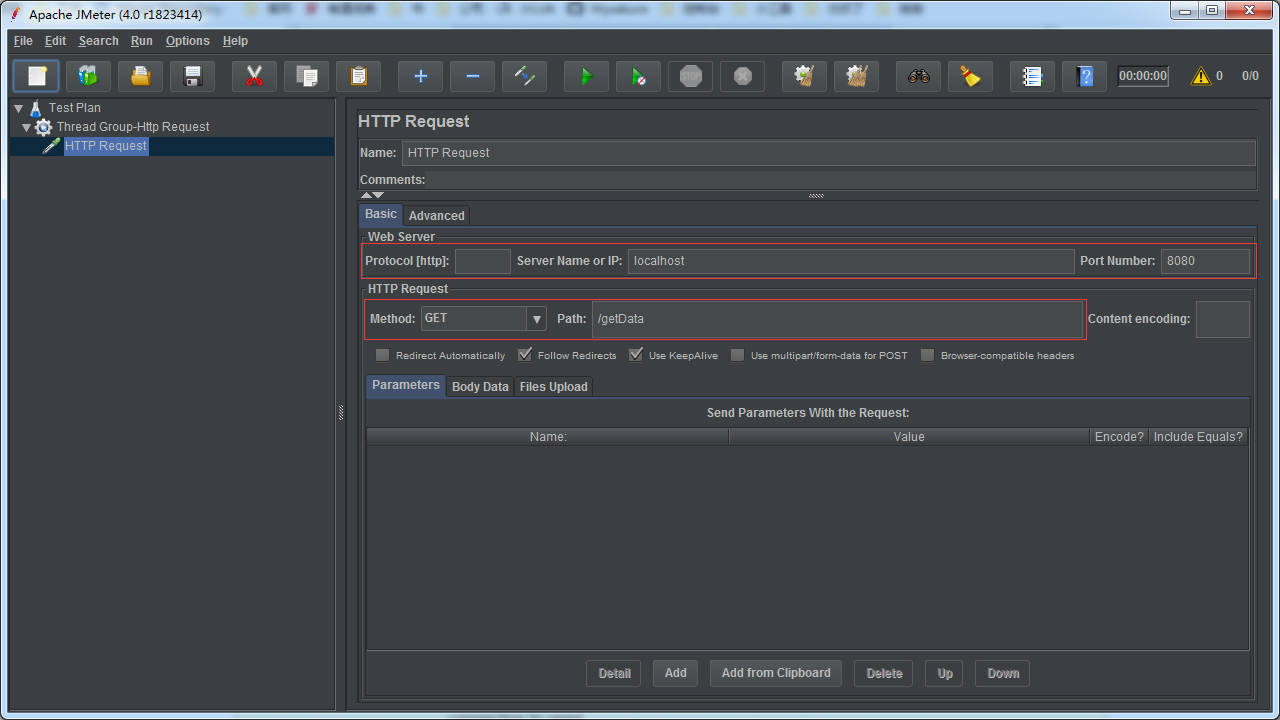Open the Help menu

click(235, 41)
